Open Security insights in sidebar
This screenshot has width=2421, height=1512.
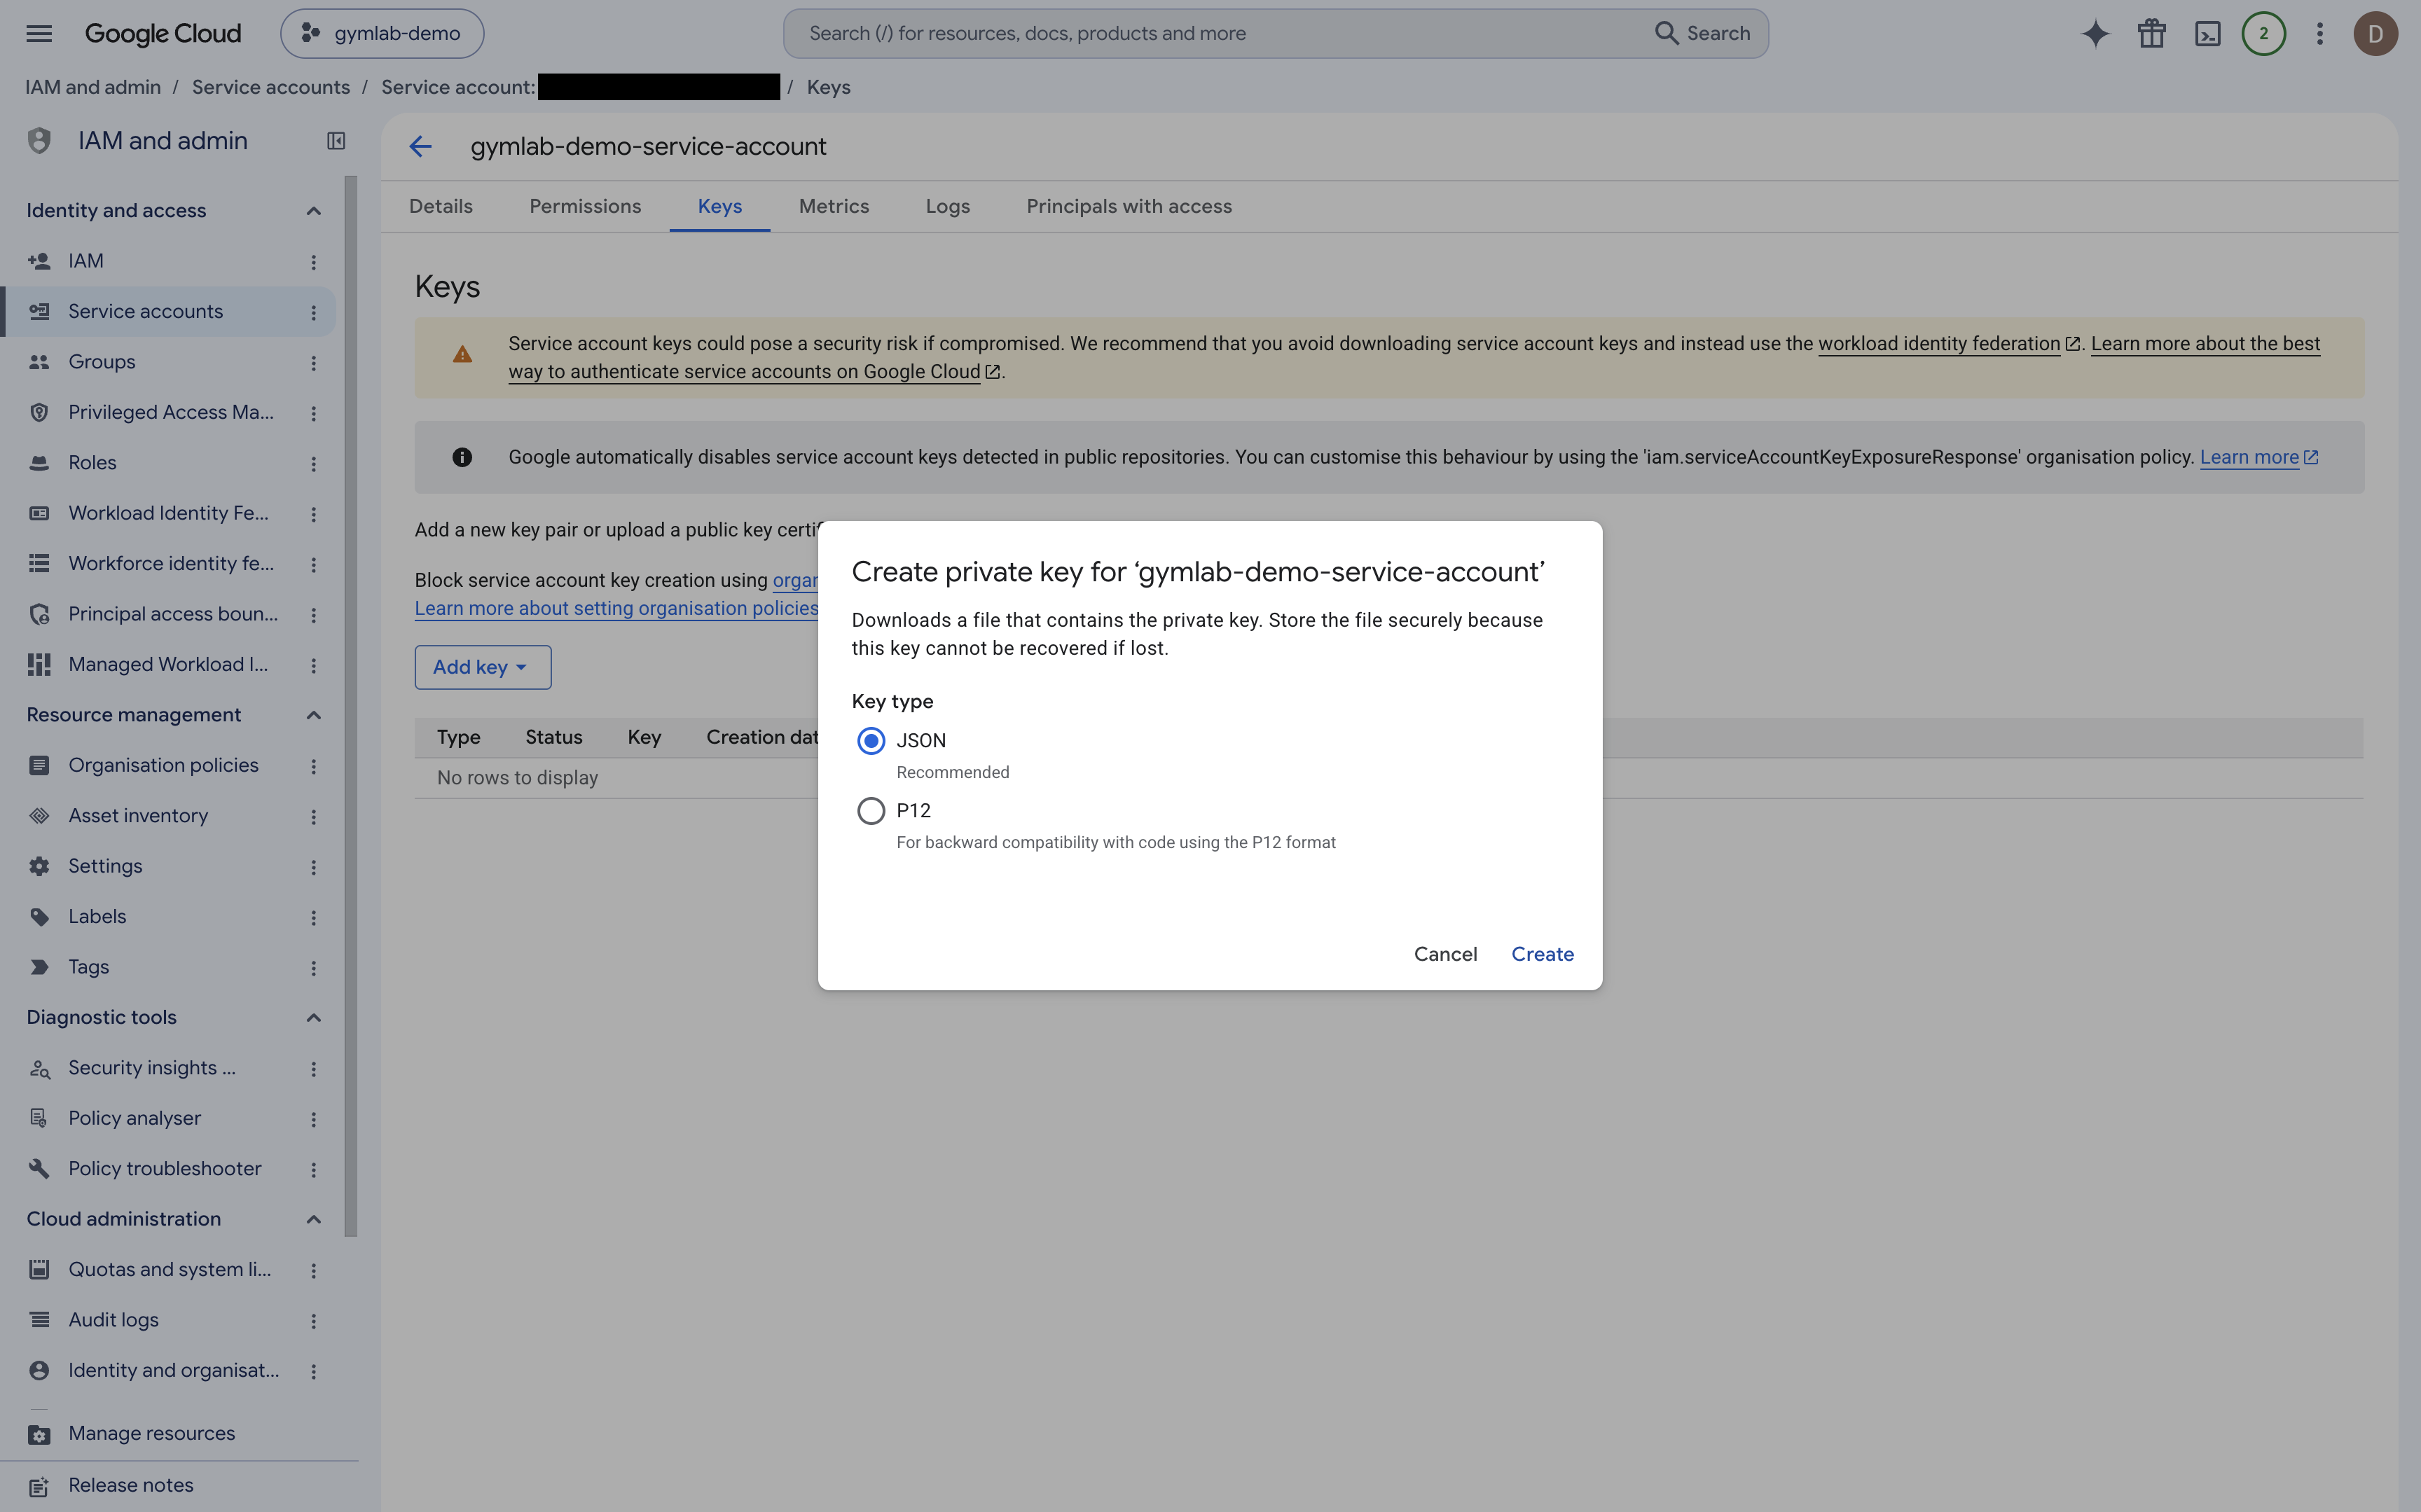(x=152, y=1068)
